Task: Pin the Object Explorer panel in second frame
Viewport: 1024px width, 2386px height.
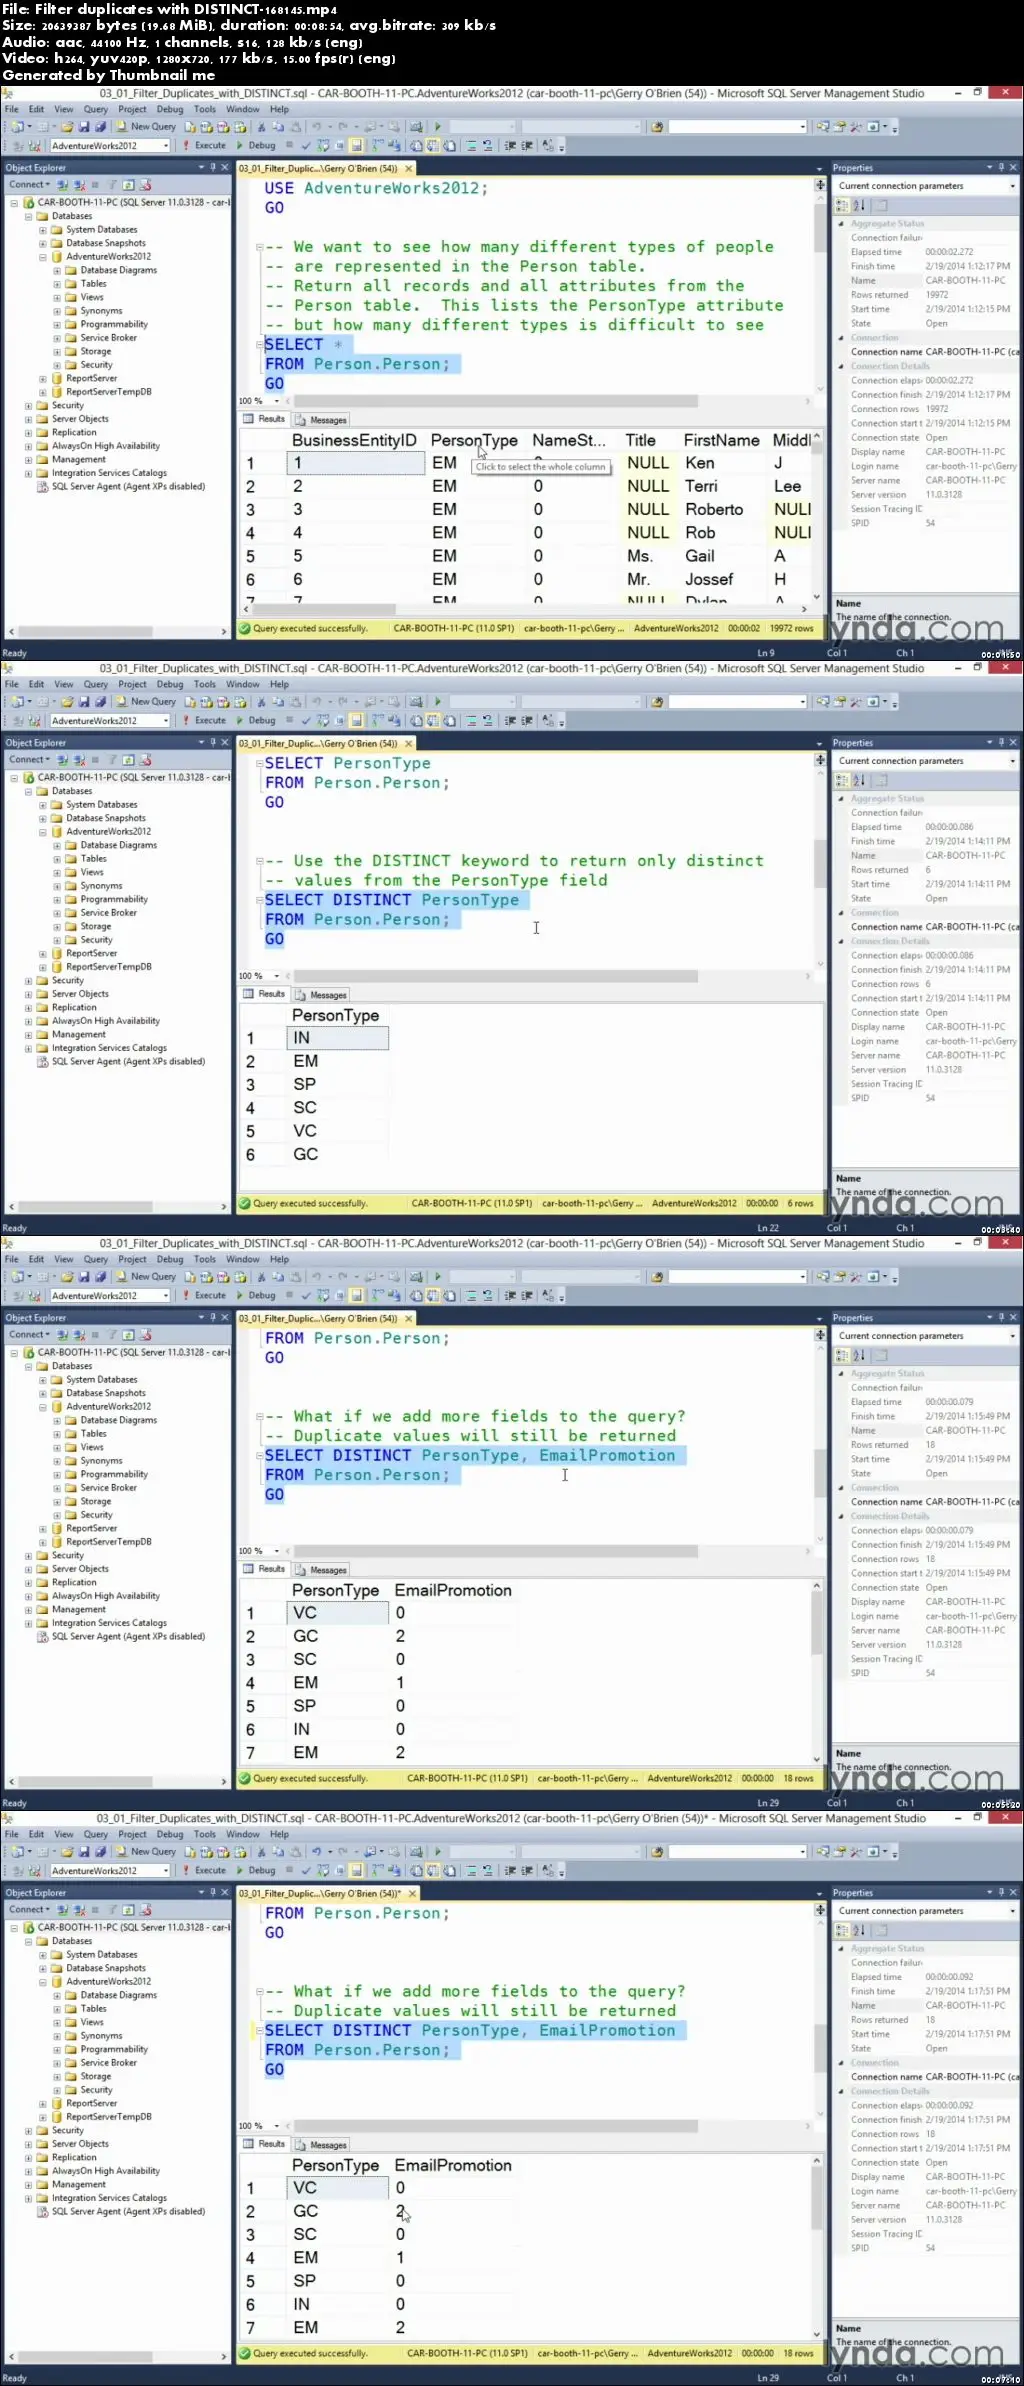Action: tap(213, 743)
